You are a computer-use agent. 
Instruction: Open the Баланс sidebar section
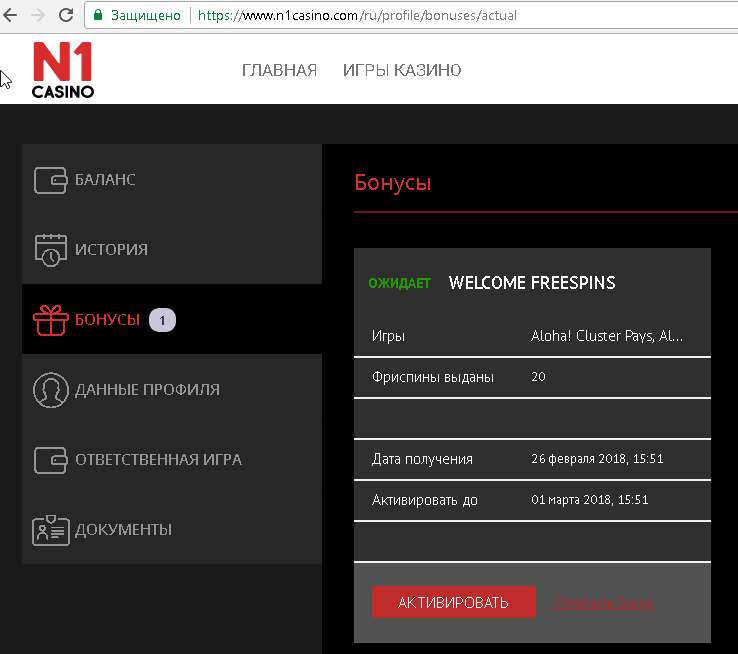pos(172,179)
